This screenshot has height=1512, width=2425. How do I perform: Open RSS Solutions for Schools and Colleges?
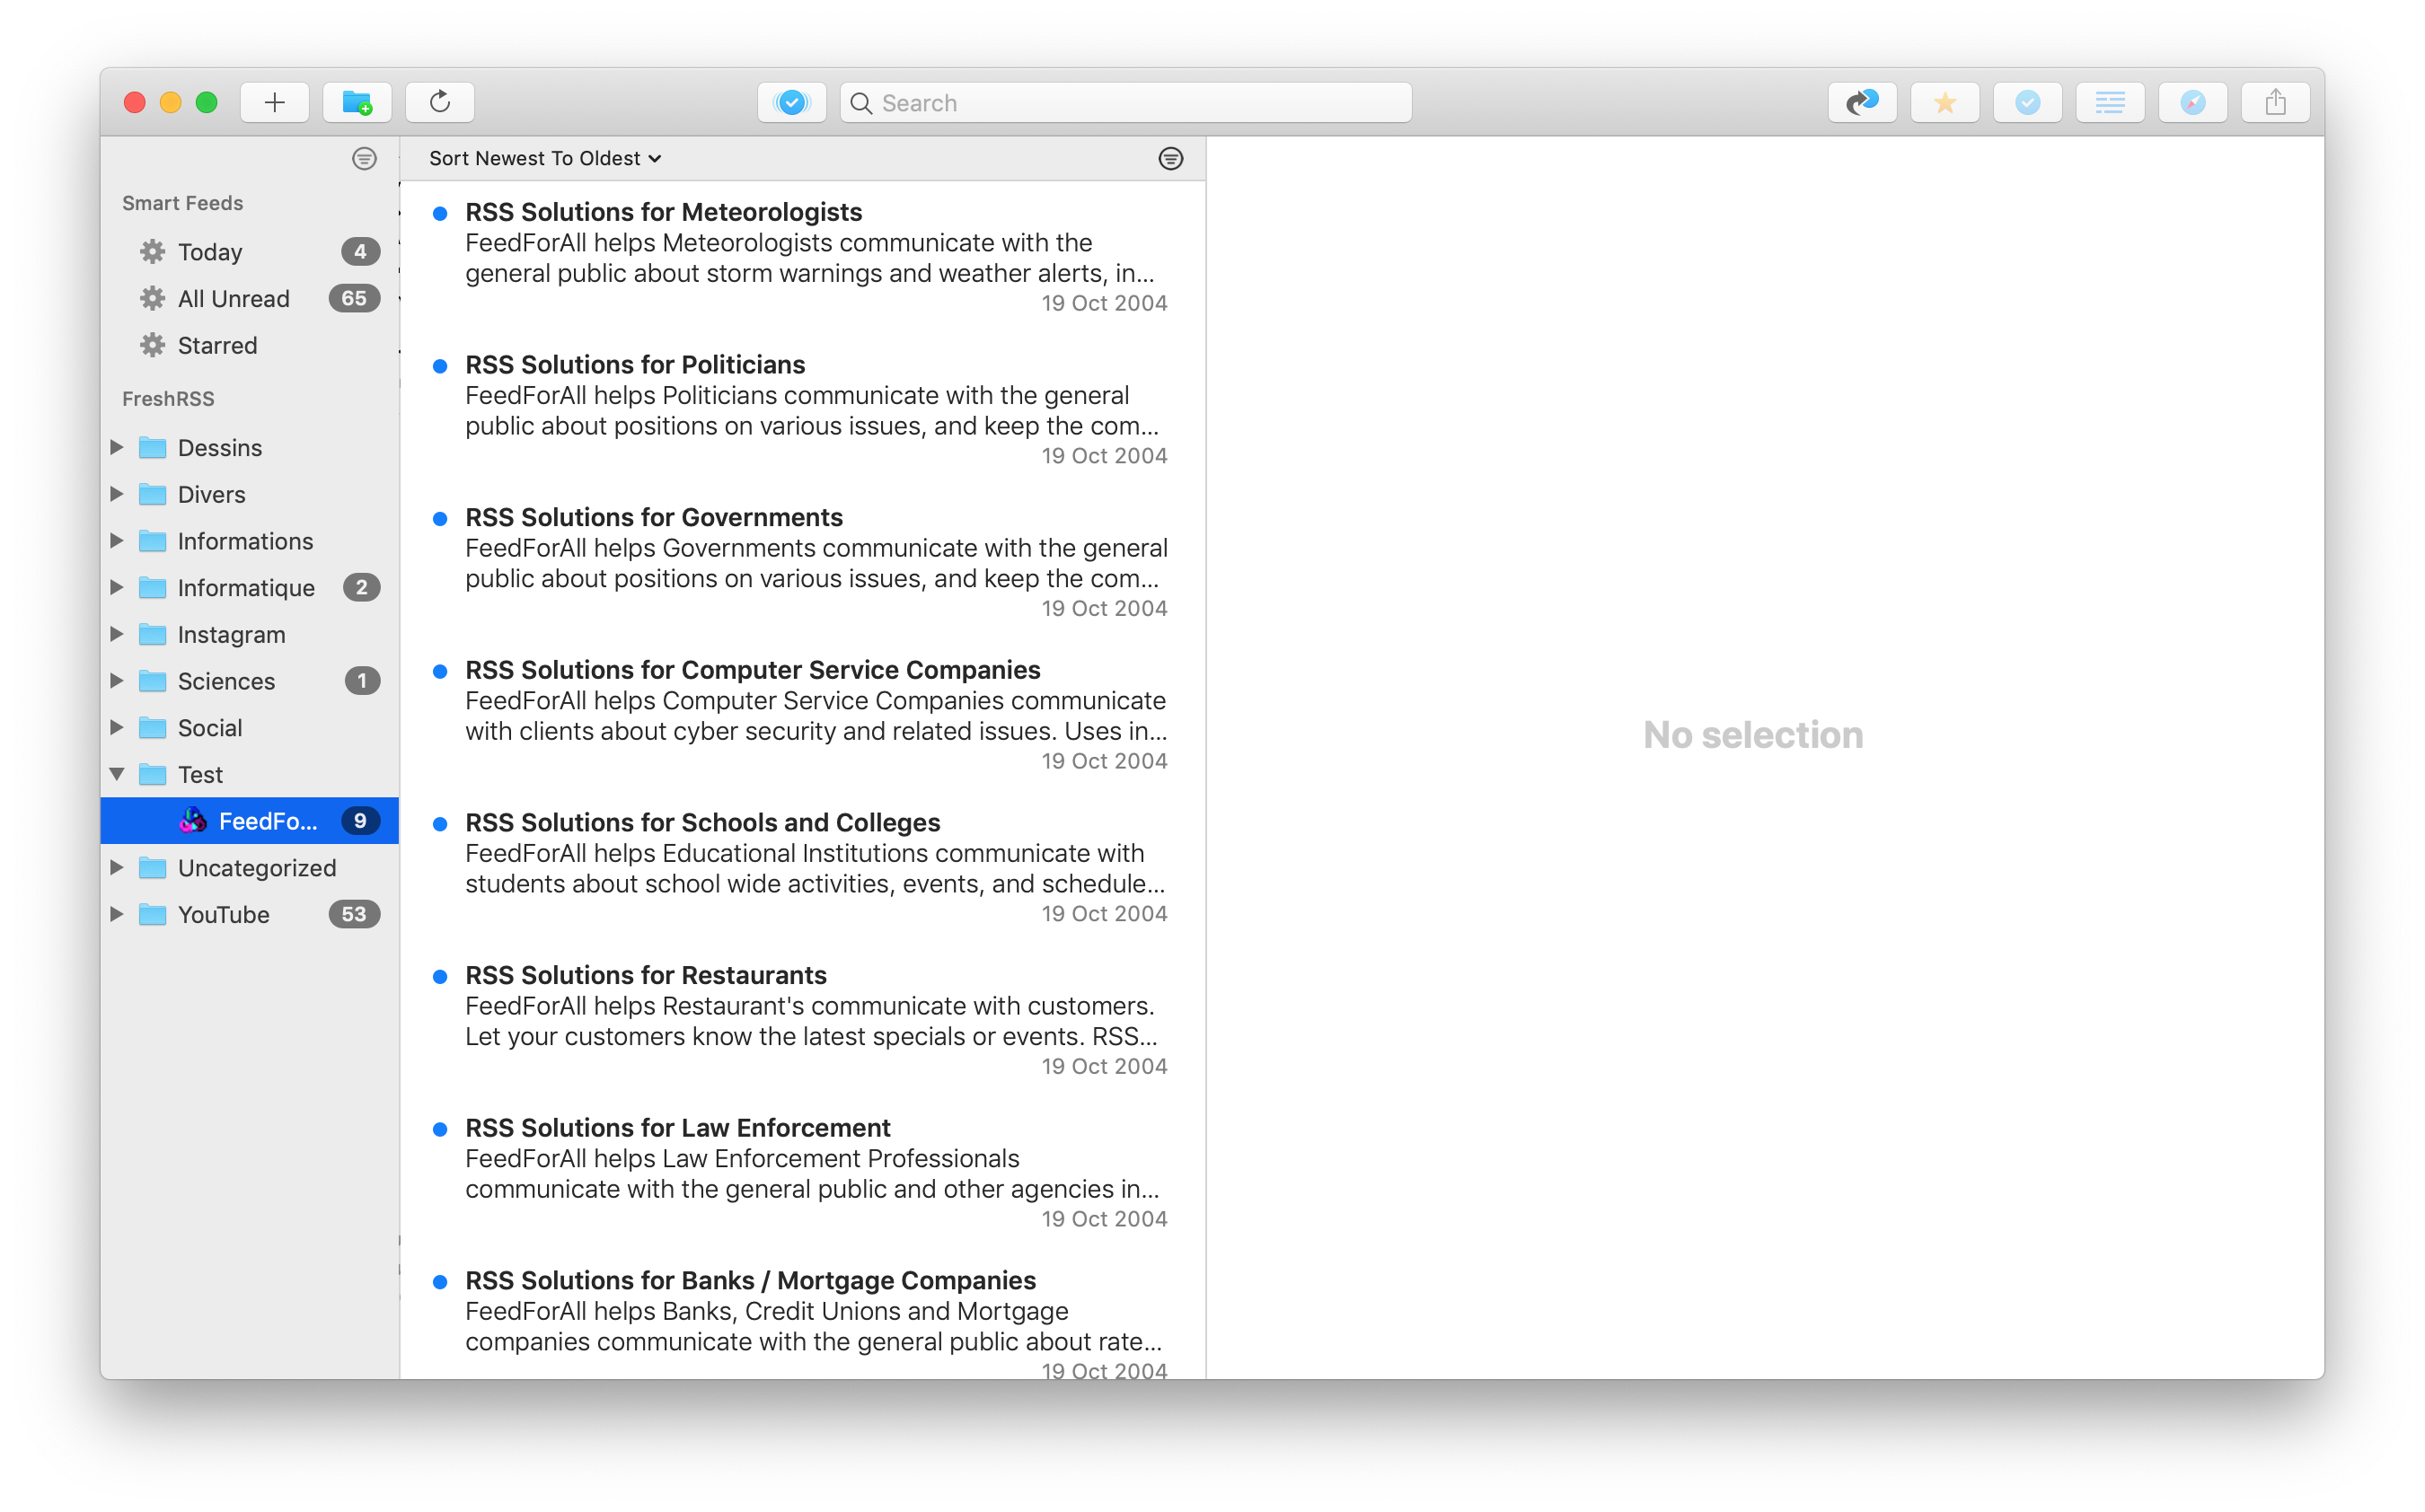[x=803, y=867]
